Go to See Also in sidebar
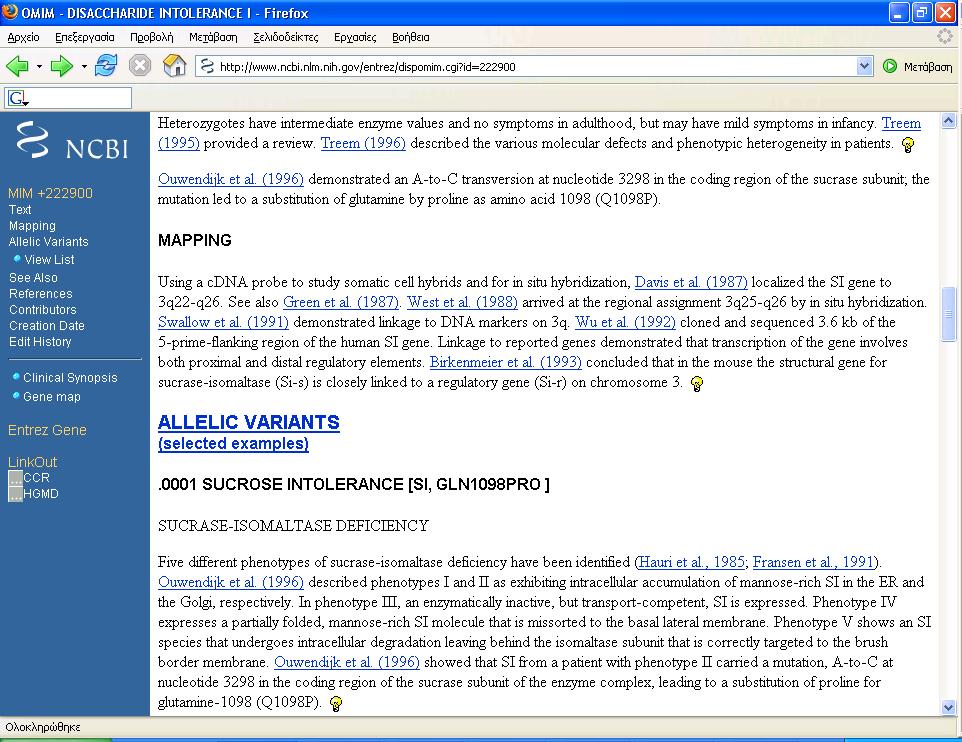 click(x=33, y=277)
